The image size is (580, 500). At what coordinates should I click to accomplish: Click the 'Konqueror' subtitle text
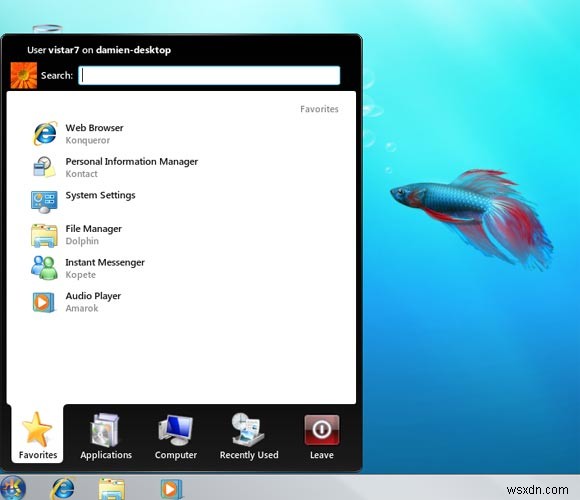(88, 141)
